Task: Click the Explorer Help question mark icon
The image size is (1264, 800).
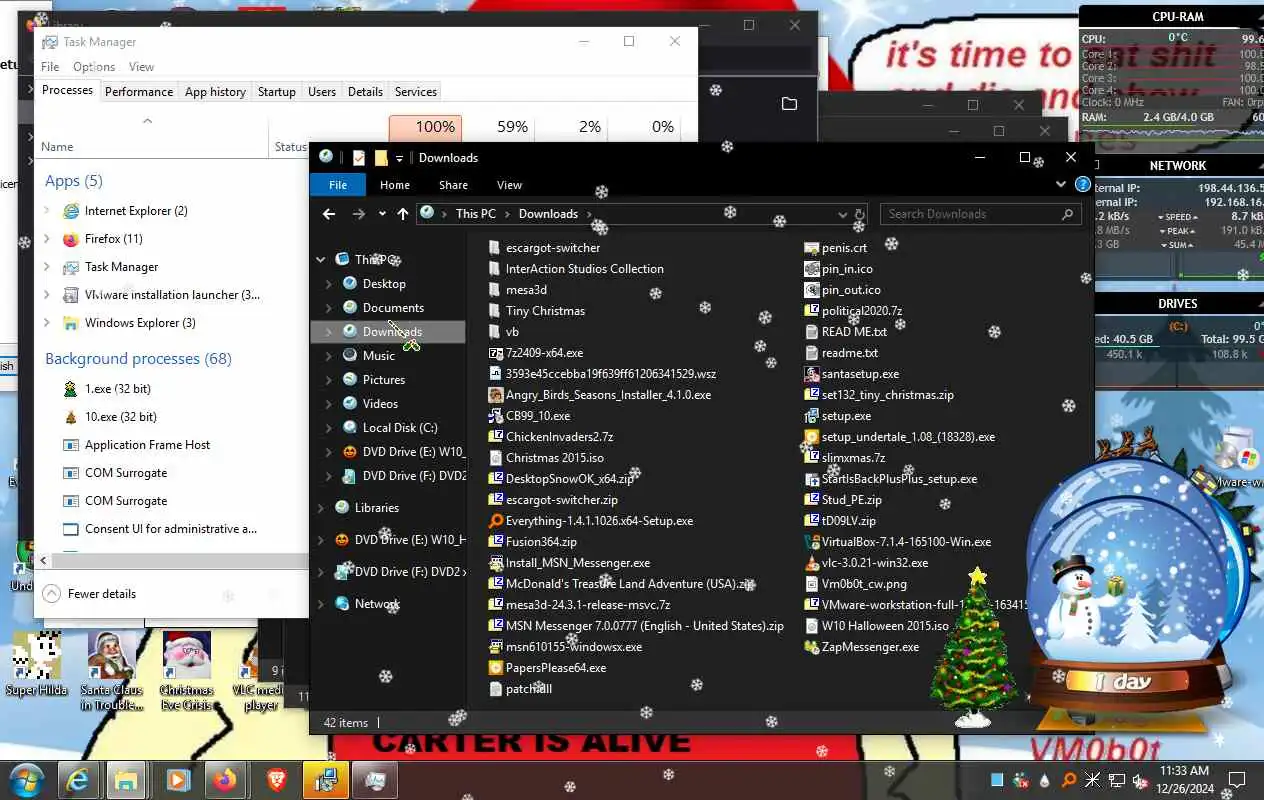Action: click(x=1083, y=185)
